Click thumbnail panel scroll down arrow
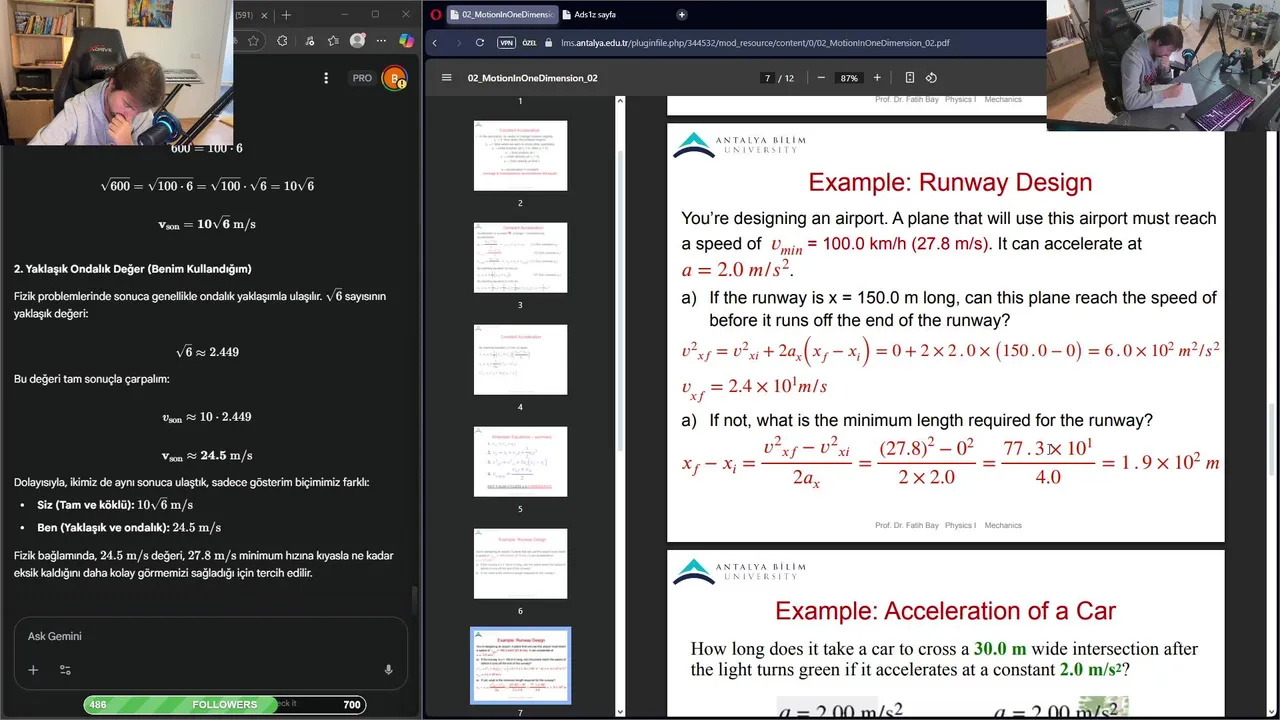Image resolution: width=1280 pixels, height=720 pixels. 620,711
